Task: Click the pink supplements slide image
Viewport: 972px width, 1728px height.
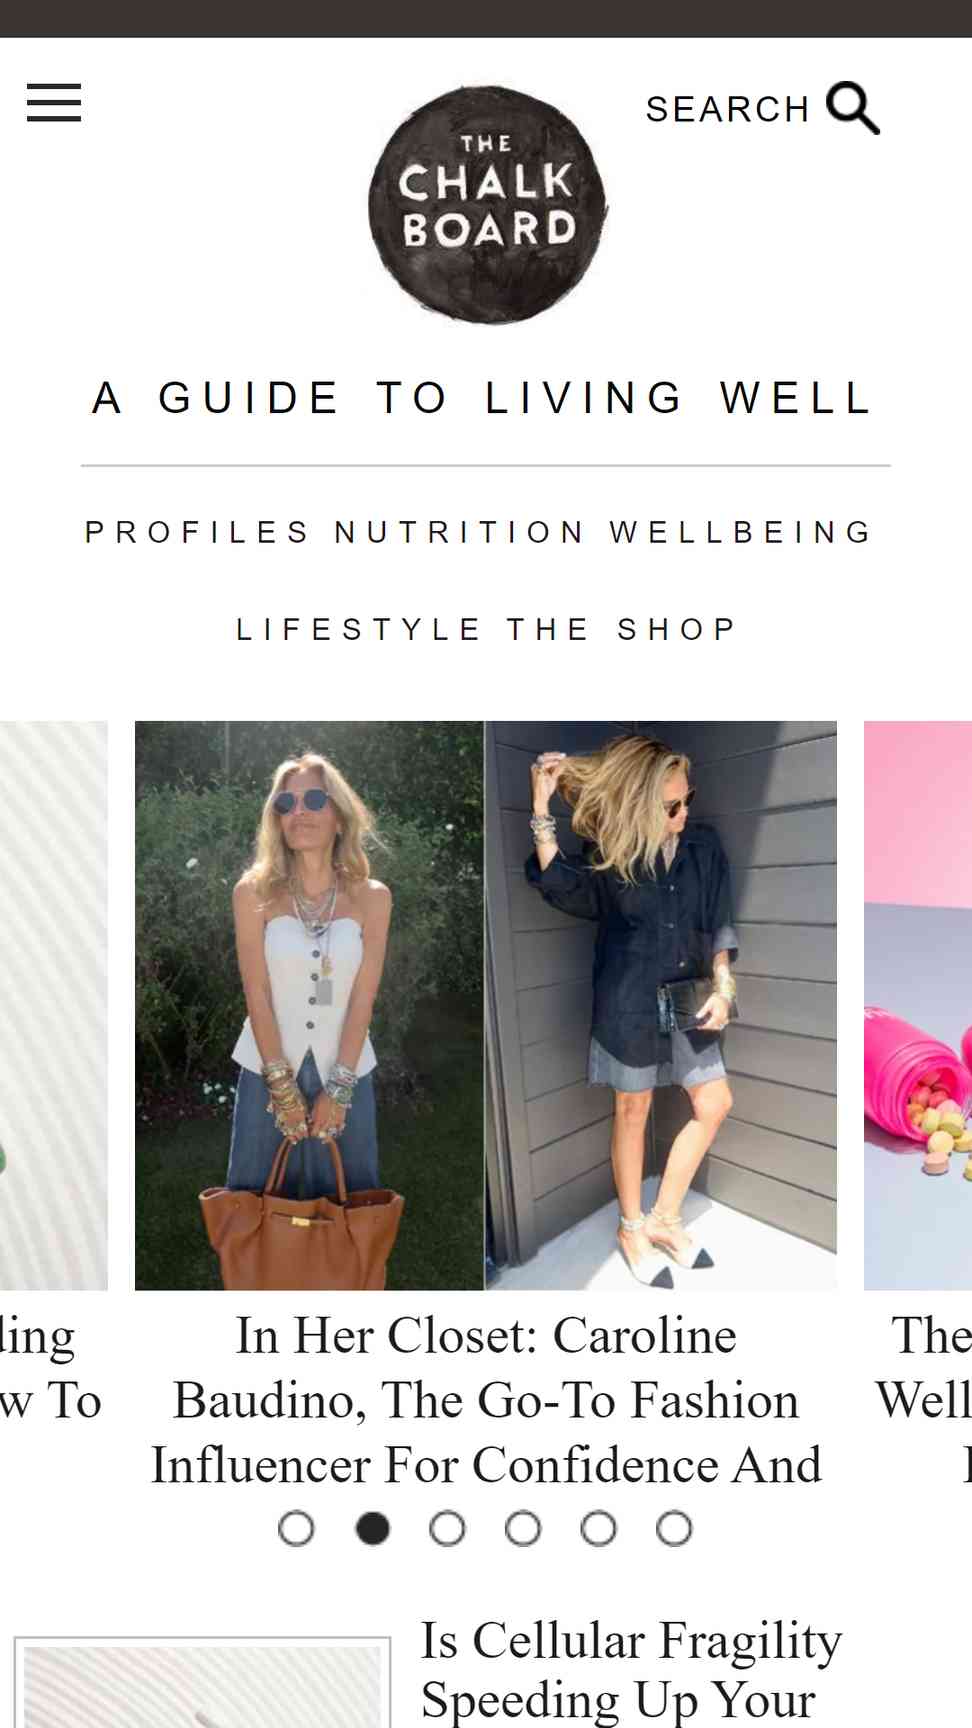Action: click(918, 1005)
